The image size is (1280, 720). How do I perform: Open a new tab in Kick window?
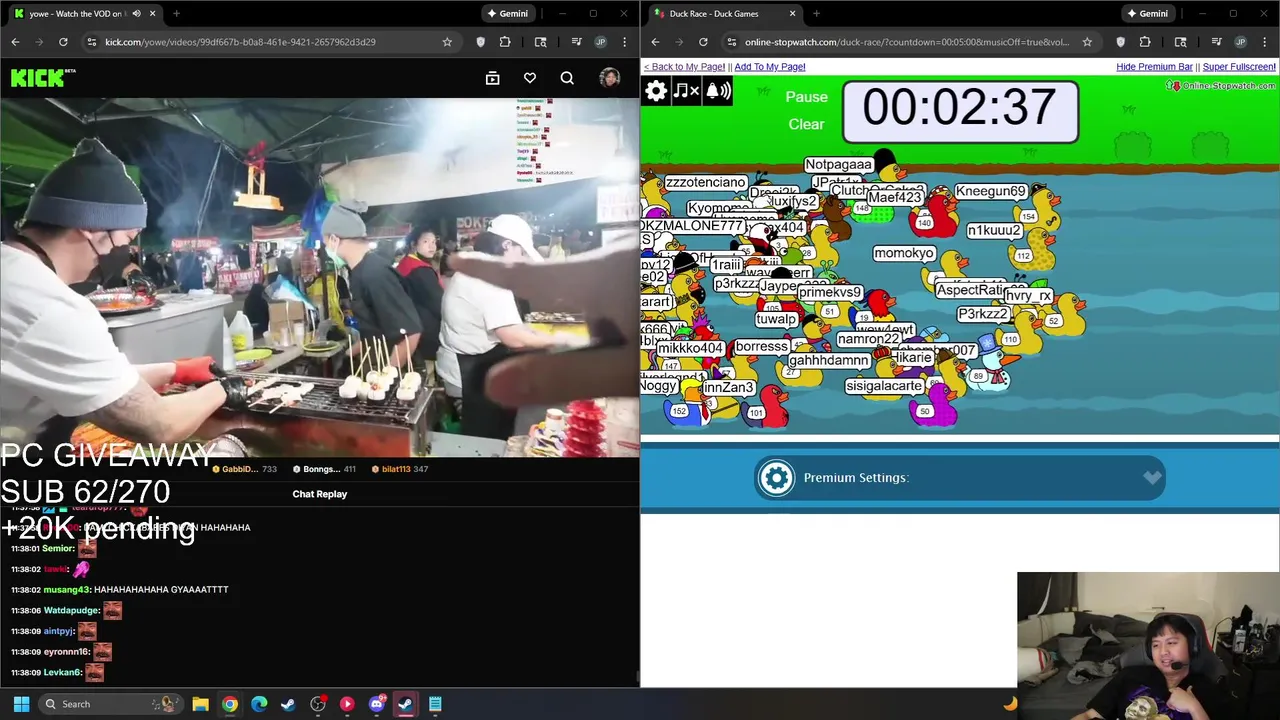click(176, 13)
